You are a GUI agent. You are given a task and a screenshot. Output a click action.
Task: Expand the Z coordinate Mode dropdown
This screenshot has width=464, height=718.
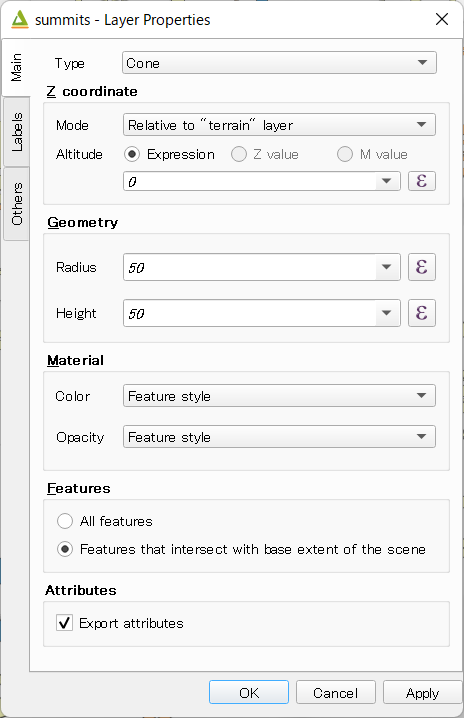[x=279, y=125]
